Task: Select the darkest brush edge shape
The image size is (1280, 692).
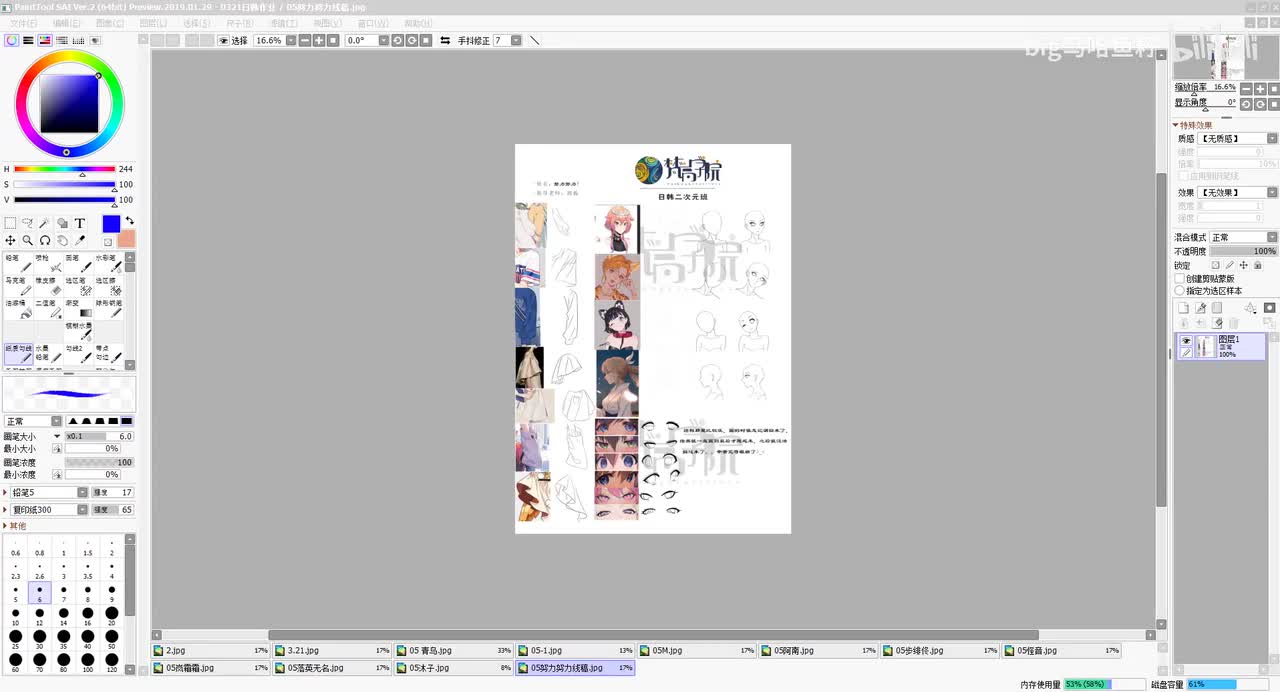Action: [x=126, y=421]
